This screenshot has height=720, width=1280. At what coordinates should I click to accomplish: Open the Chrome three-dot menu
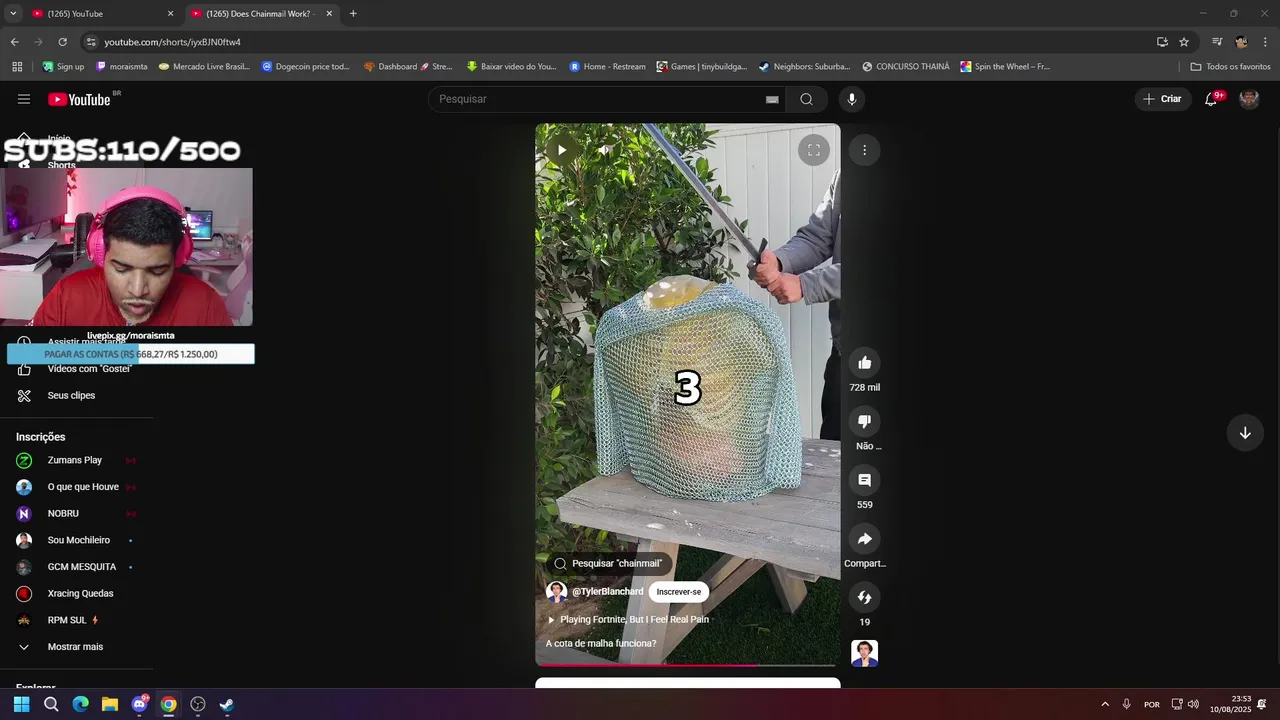pyautogui.click(x=1266, y=42)
